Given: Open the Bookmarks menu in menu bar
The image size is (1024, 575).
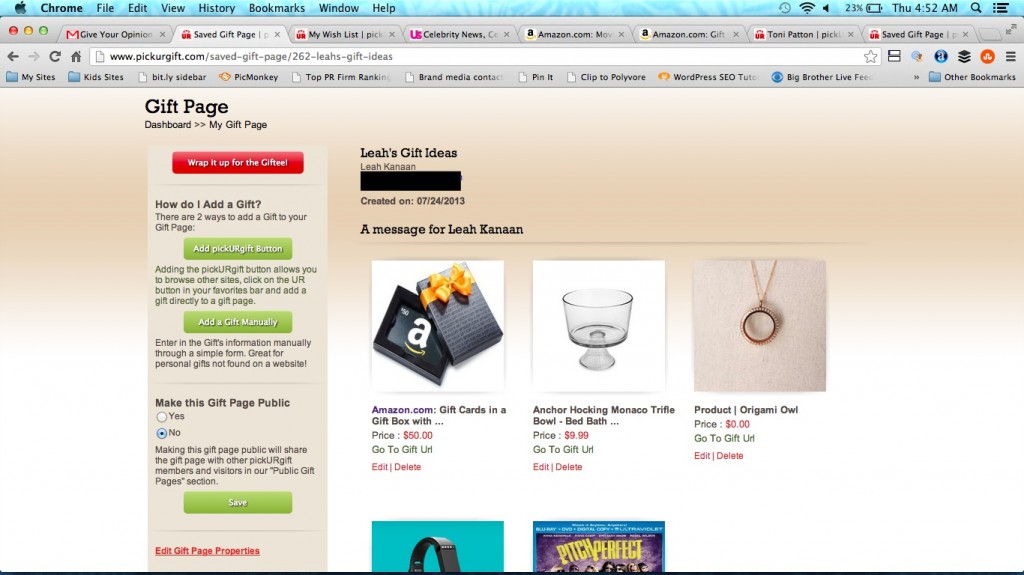Looking at the screenshot, I should click(x=276, y=8).
